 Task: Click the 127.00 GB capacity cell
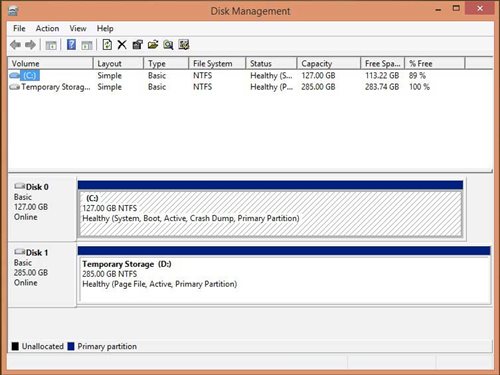(x=318, y=76)
